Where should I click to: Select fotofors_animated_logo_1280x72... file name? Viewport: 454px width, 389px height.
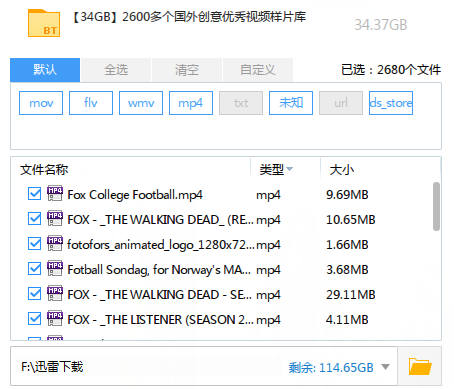161,245
